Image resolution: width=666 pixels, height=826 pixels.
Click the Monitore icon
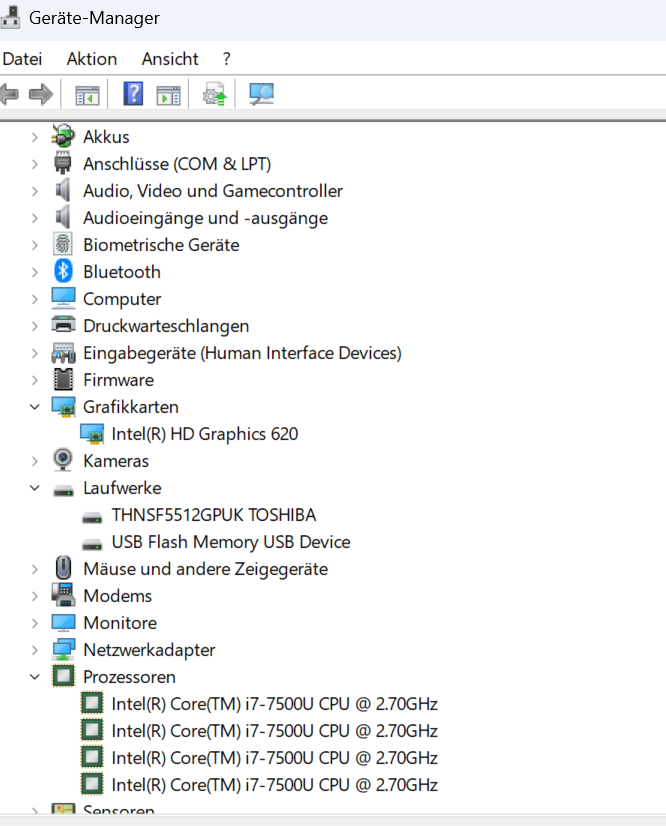click(x=63, y=622)
